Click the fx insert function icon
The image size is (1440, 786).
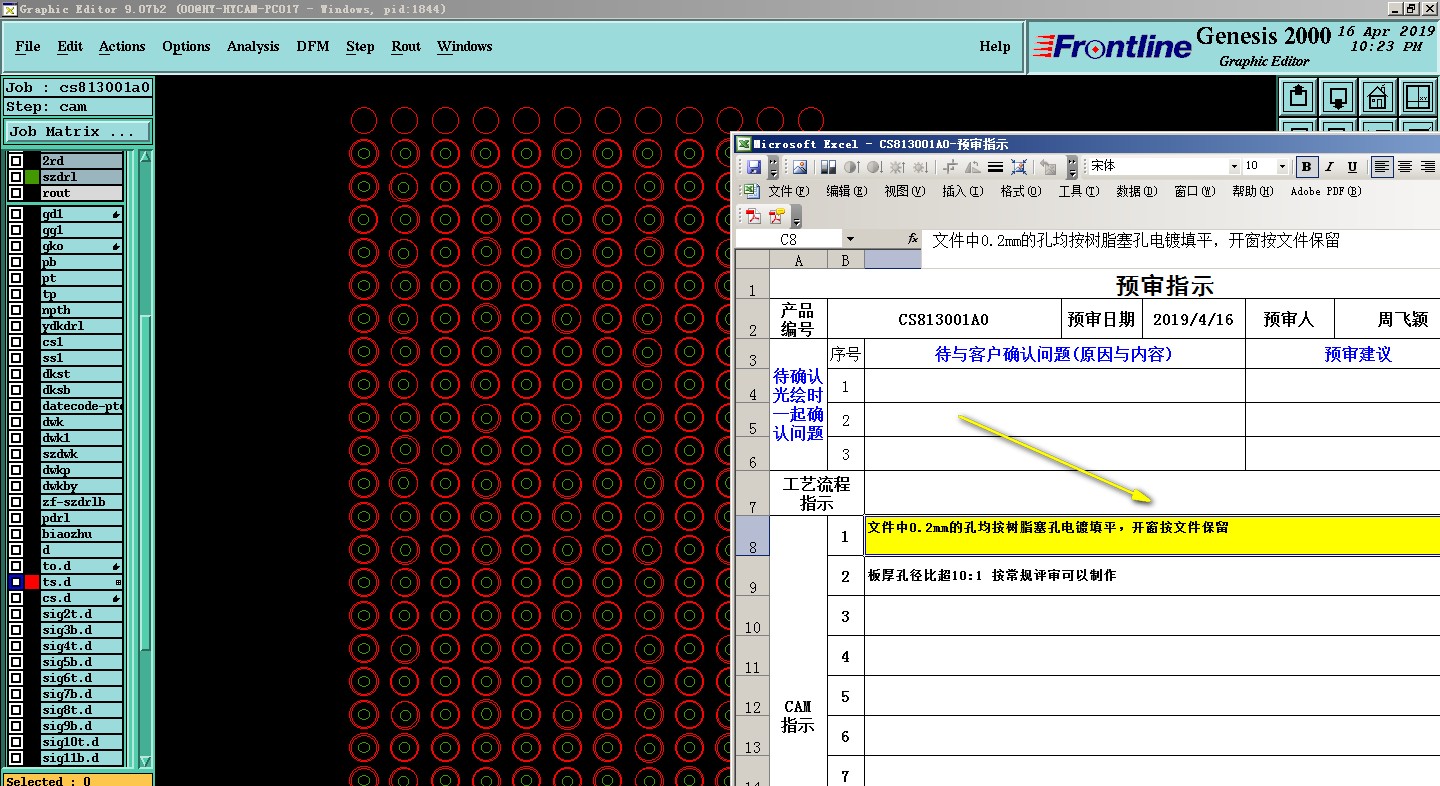pos(912,239)
